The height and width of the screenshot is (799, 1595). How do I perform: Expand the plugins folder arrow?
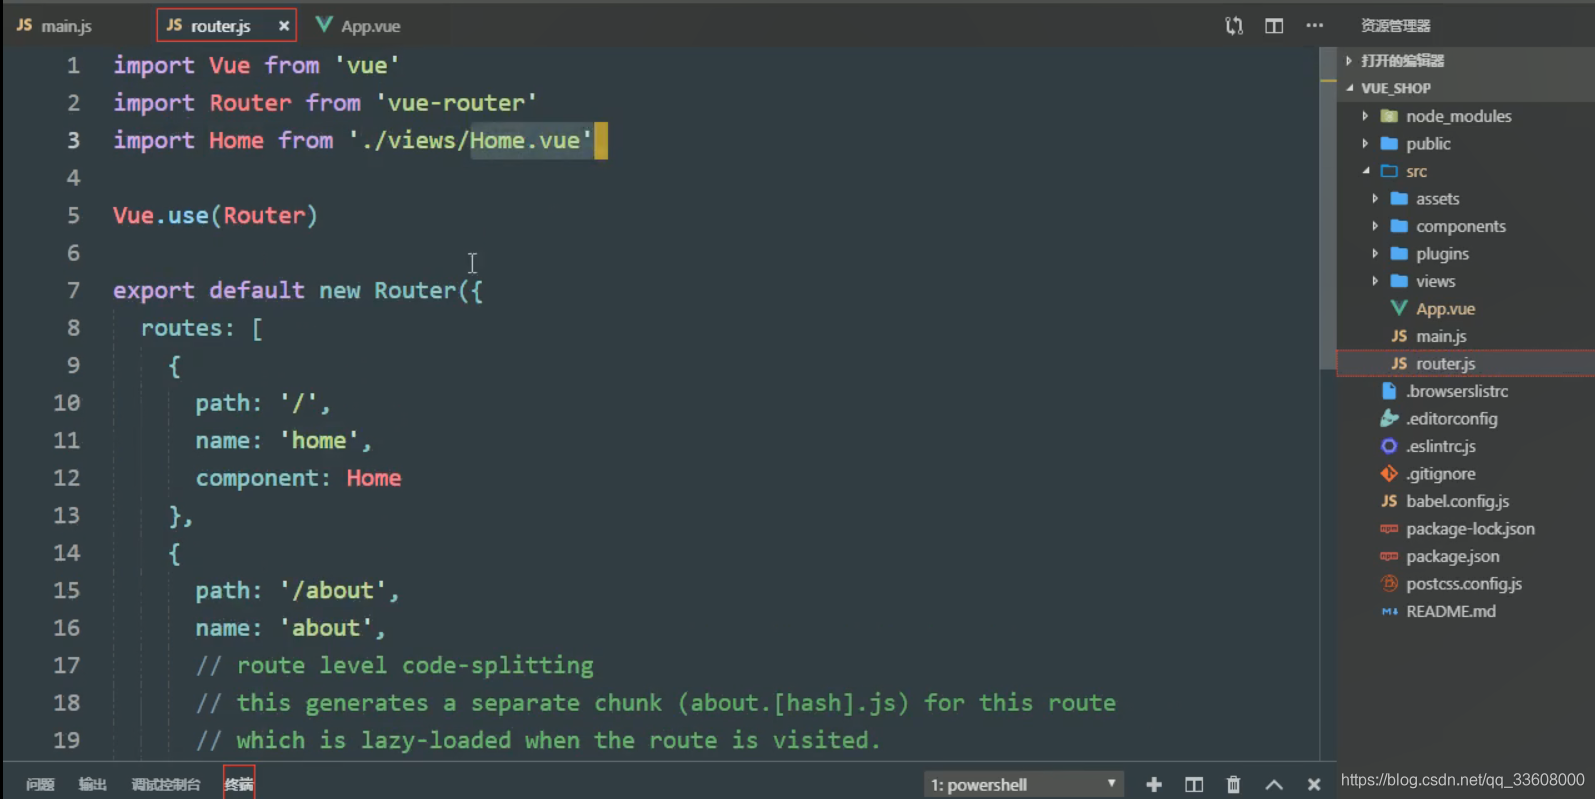click(1375, 254)
